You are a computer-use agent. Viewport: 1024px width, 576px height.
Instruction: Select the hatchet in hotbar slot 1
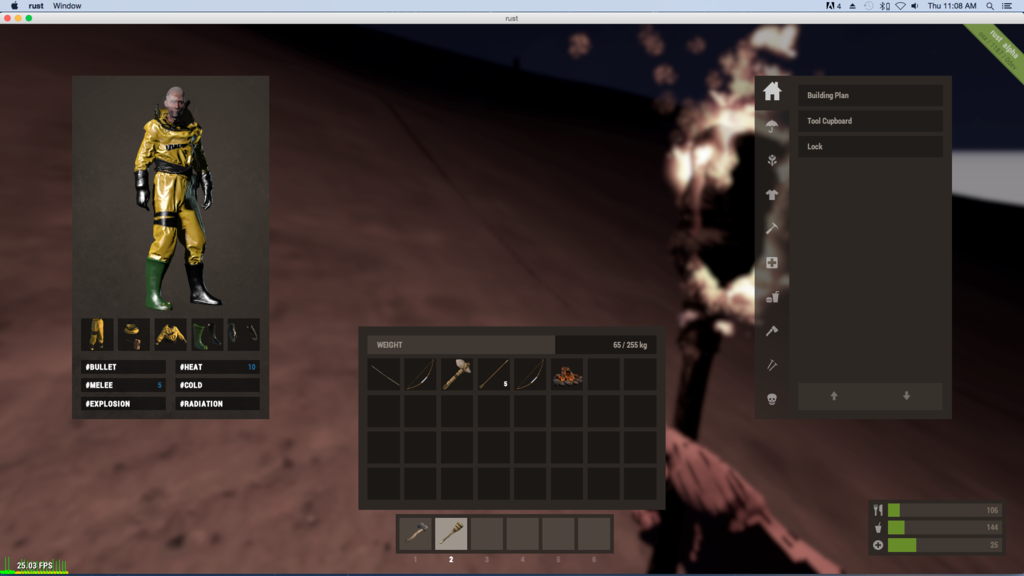click(415, 534)
